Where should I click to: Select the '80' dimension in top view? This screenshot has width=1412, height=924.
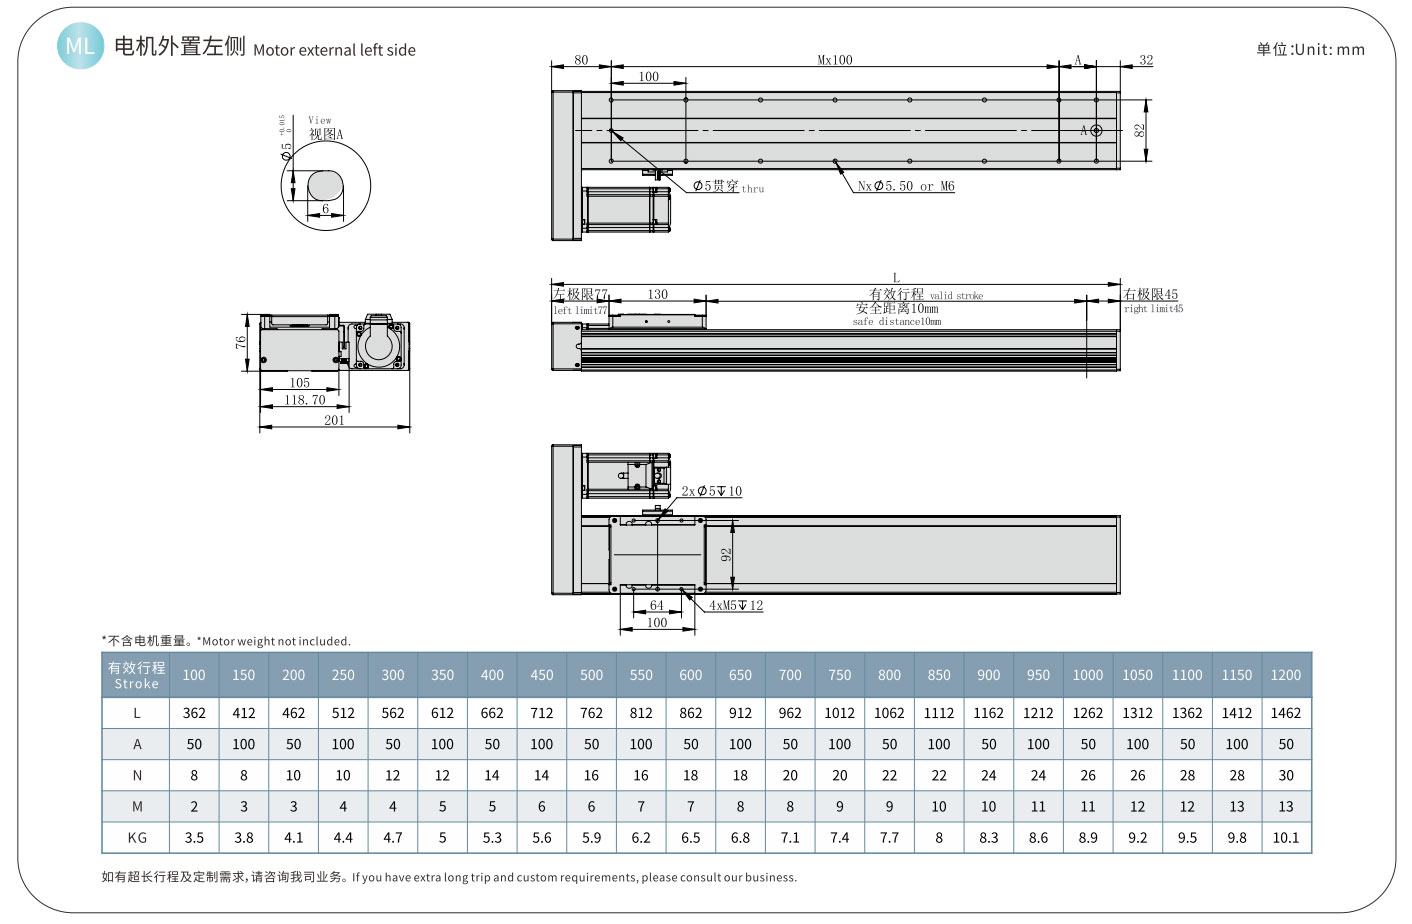581,60
